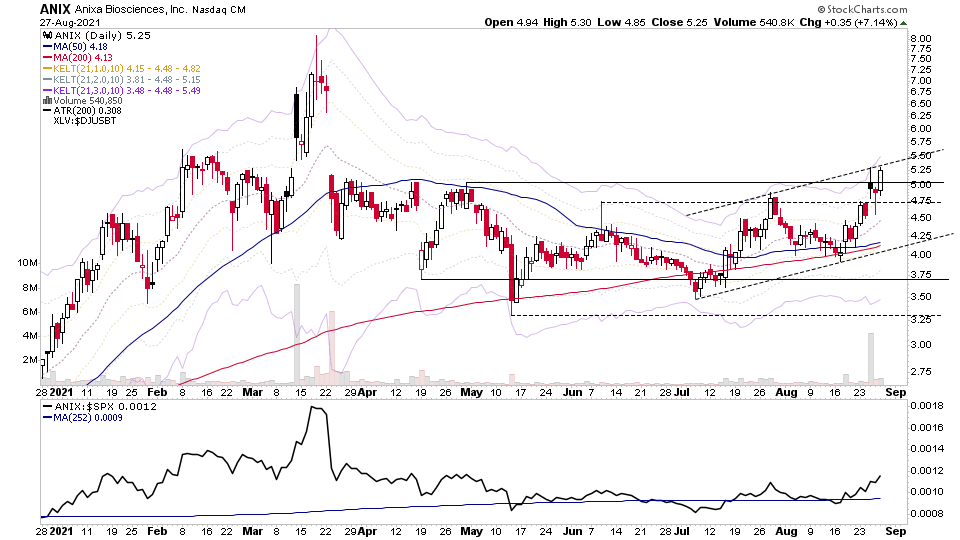This screenshot has height=540, width=960.
Task: Click the Aug label on the ratio panel axis
Action: pyautogui.click(x=787, y=531)
